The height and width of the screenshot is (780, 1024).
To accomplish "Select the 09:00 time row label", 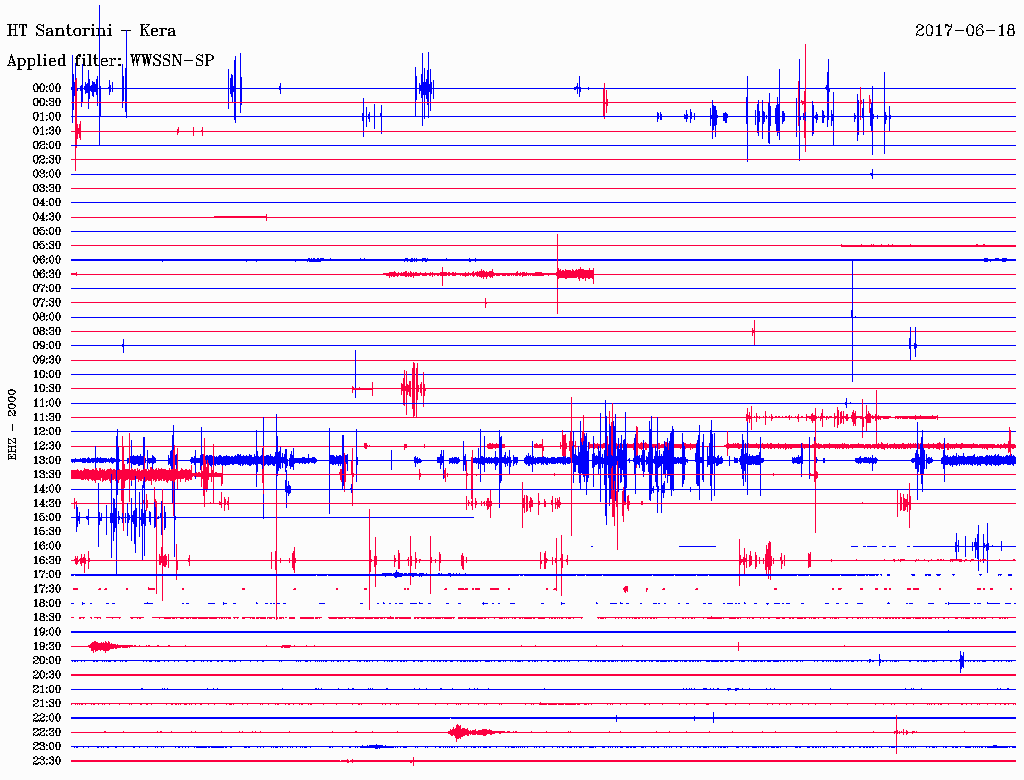I will click(47, 346).
